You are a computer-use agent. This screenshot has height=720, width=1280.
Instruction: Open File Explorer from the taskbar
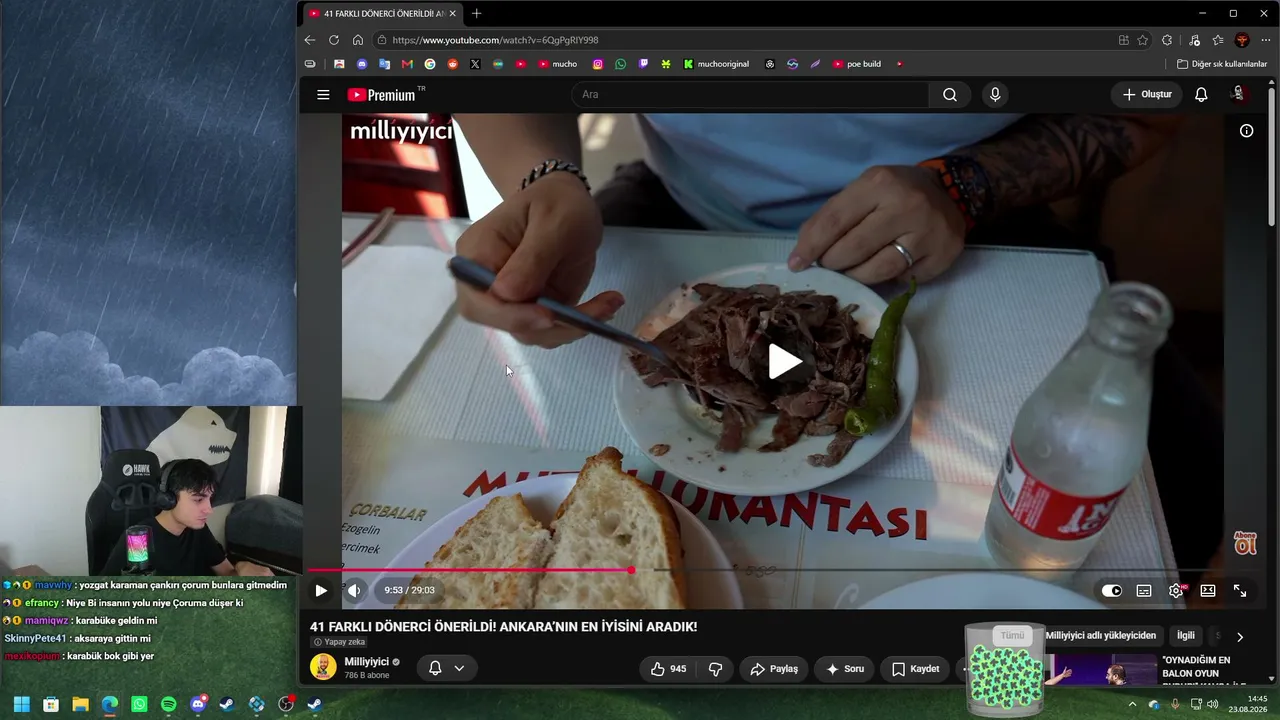pos(80,704)
